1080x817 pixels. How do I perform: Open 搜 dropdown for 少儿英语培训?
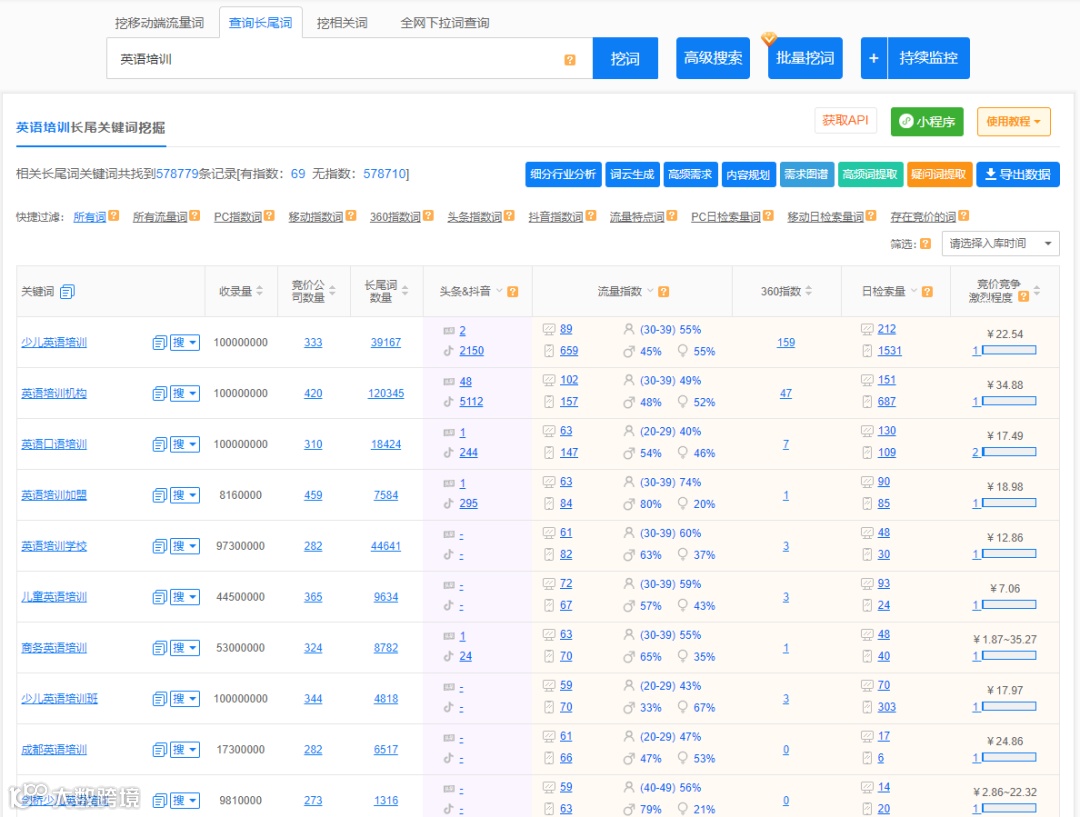pyautogui.click(x=185, y=342)
